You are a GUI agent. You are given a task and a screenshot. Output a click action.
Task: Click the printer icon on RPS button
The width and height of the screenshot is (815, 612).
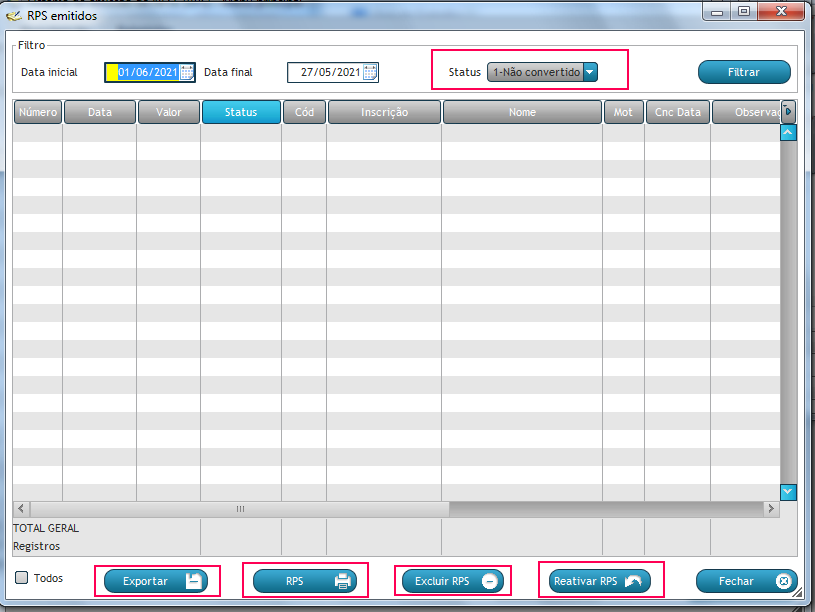[343, 581]
